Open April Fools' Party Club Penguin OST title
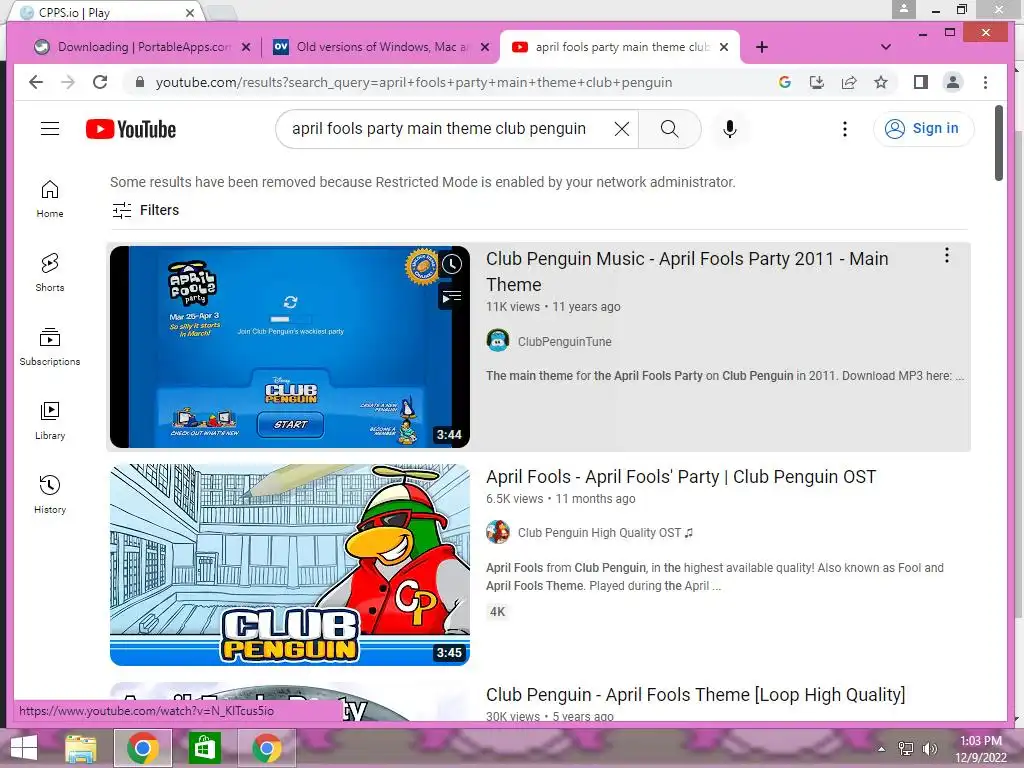The width and height of the screenshot is (1024, 768). (x=680, y=477)
